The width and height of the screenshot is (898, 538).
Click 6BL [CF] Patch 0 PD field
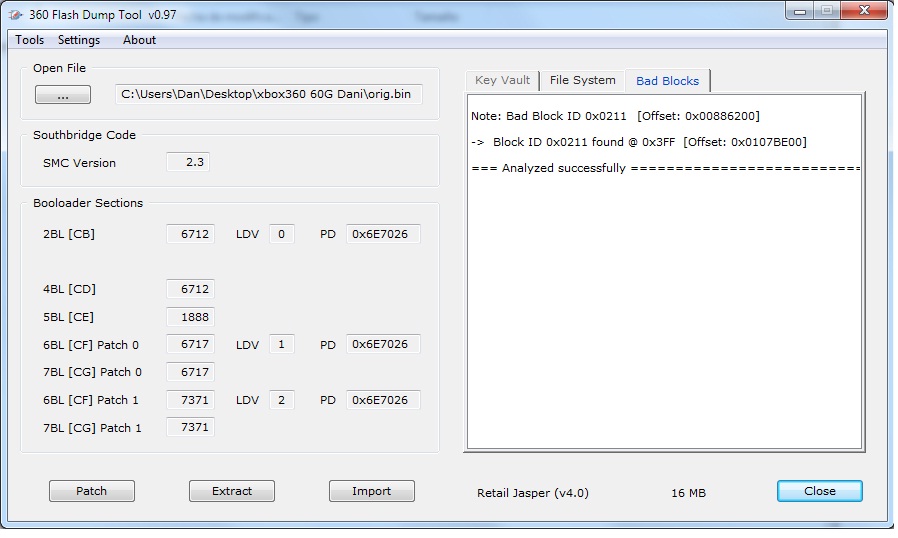383,344
